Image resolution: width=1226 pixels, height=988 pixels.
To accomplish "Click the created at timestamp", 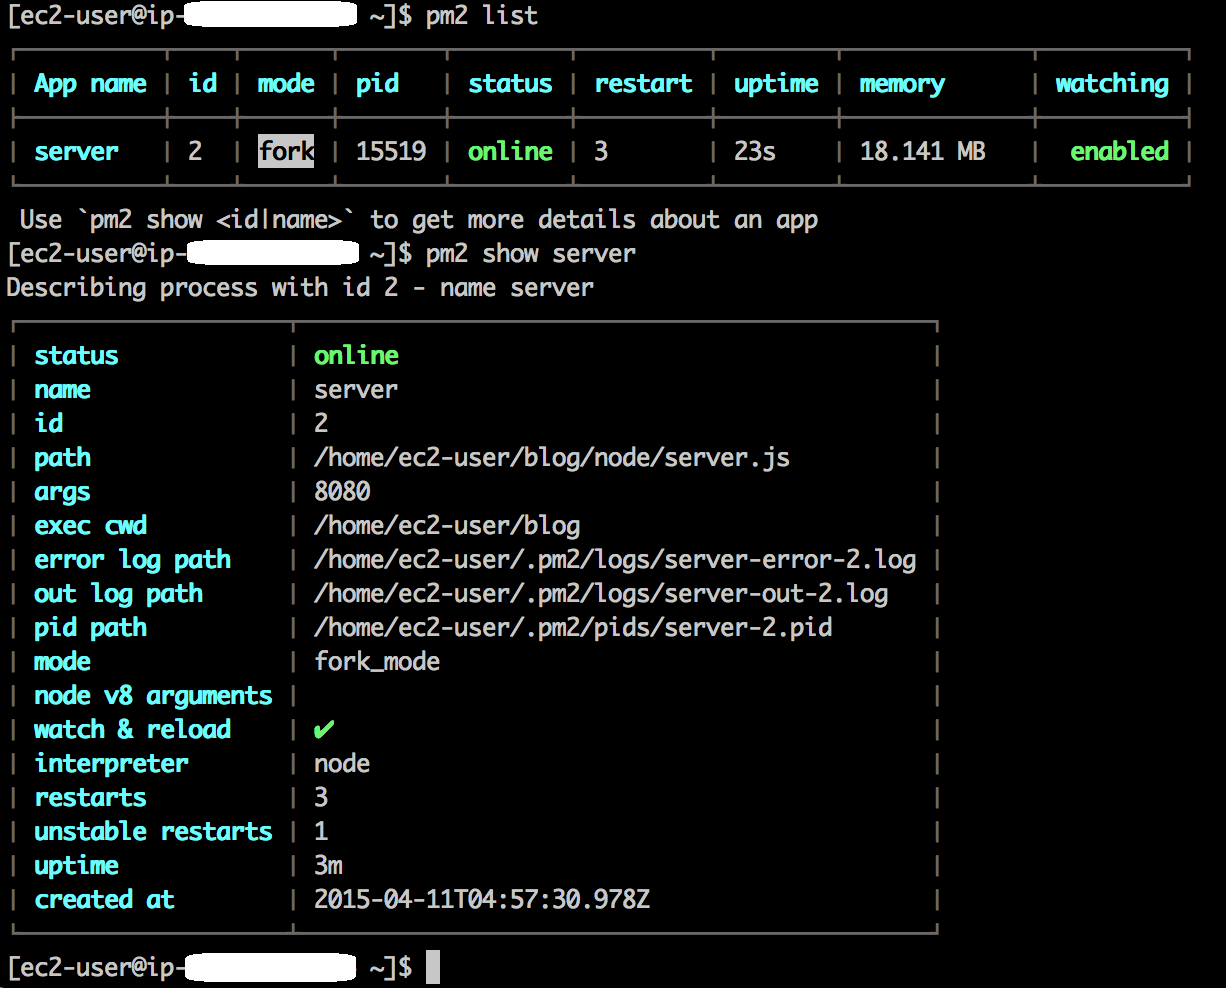I will tap(482, 900).
